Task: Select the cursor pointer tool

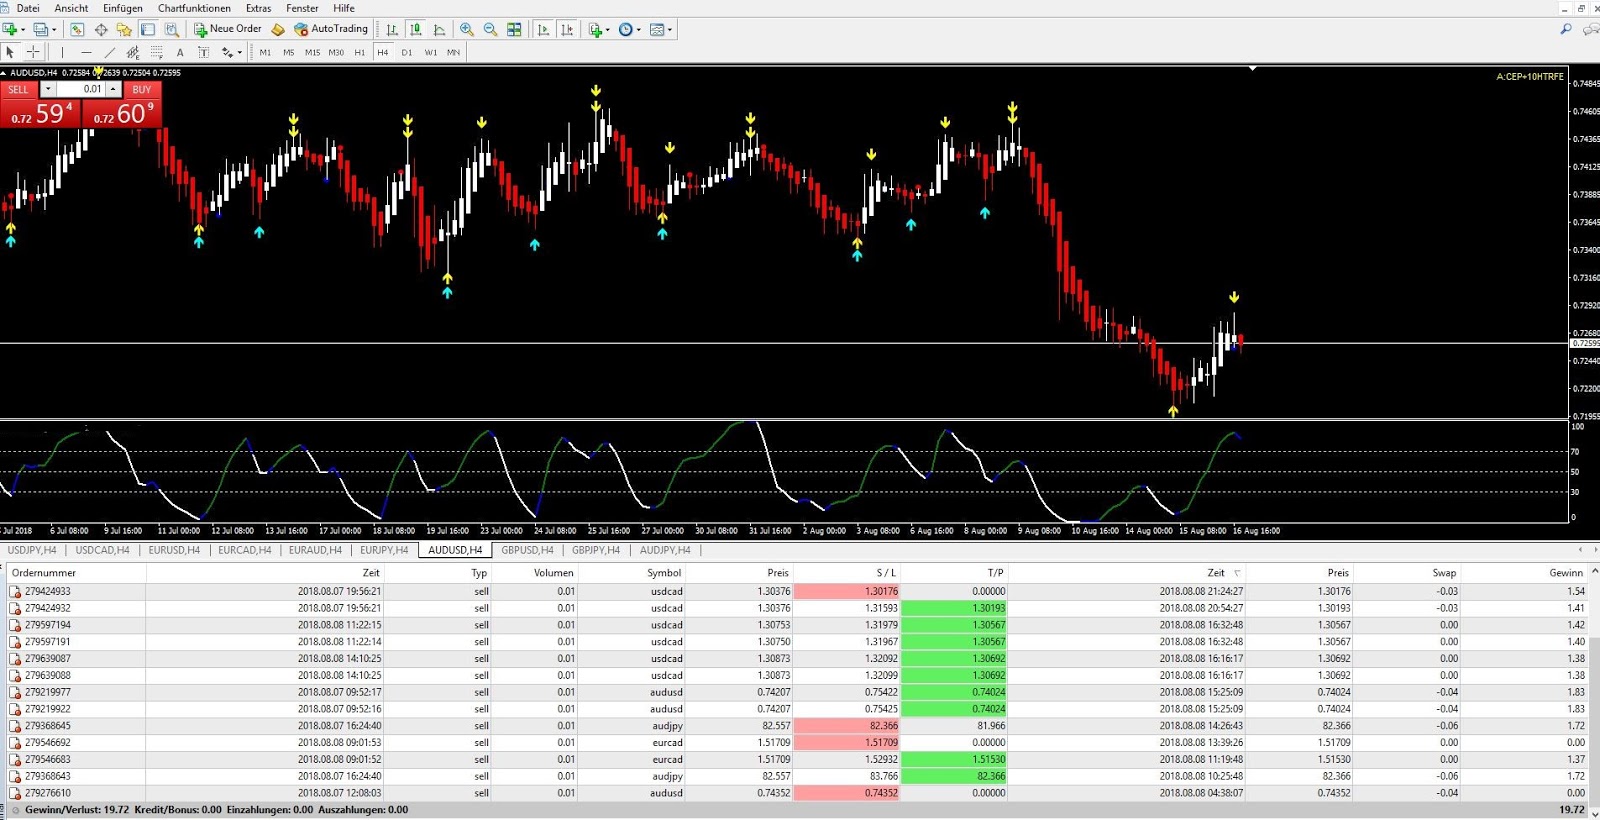Action: 10,52
